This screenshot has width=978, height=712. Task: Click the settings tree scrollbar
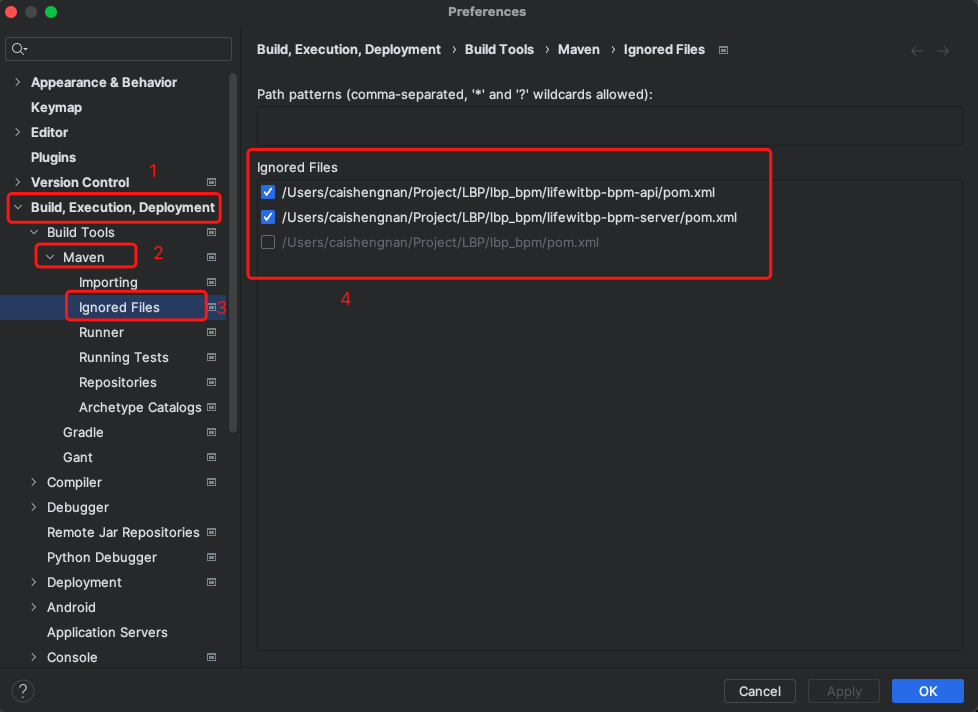233,253
